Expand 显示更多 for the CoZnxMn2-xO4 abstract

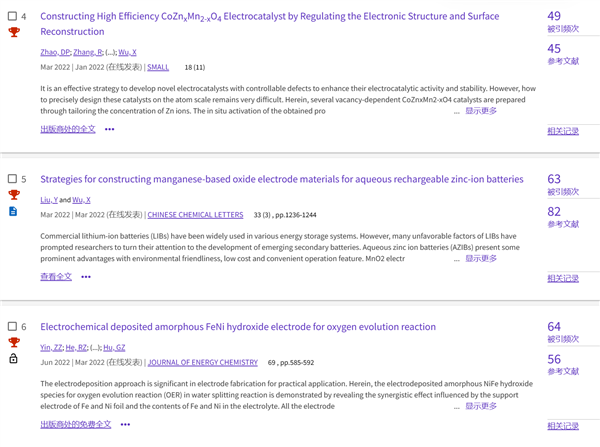tap(480, 111)
